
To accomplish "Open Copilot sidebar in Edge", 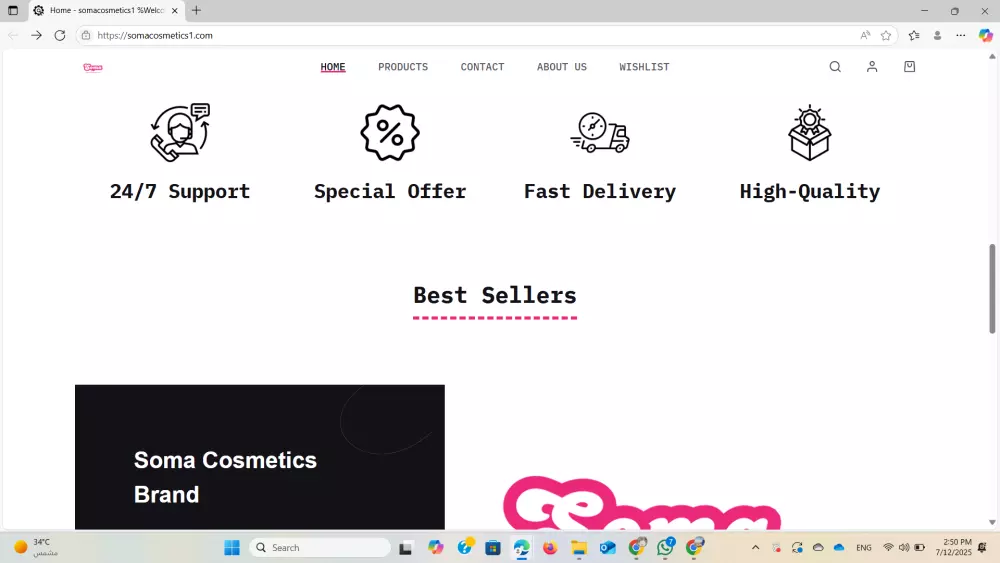I will pyautogui.click(x=985, y=36).
